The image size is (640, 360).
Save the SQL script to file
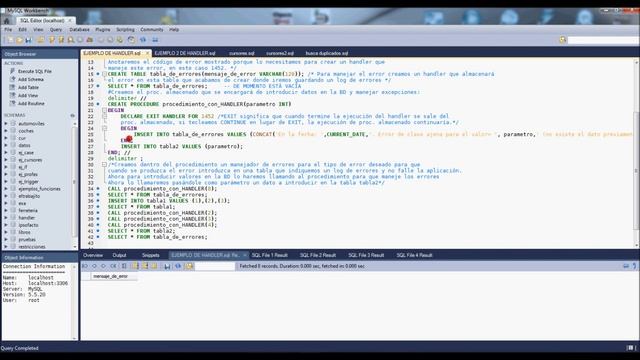pos(28,40)
